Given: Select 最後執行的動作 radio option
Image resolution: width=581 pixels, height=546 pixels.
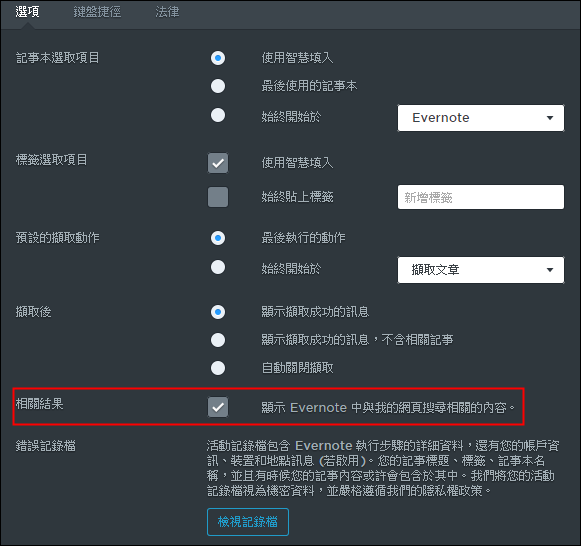Looking at the screenshot, I should tap(218, 238).
